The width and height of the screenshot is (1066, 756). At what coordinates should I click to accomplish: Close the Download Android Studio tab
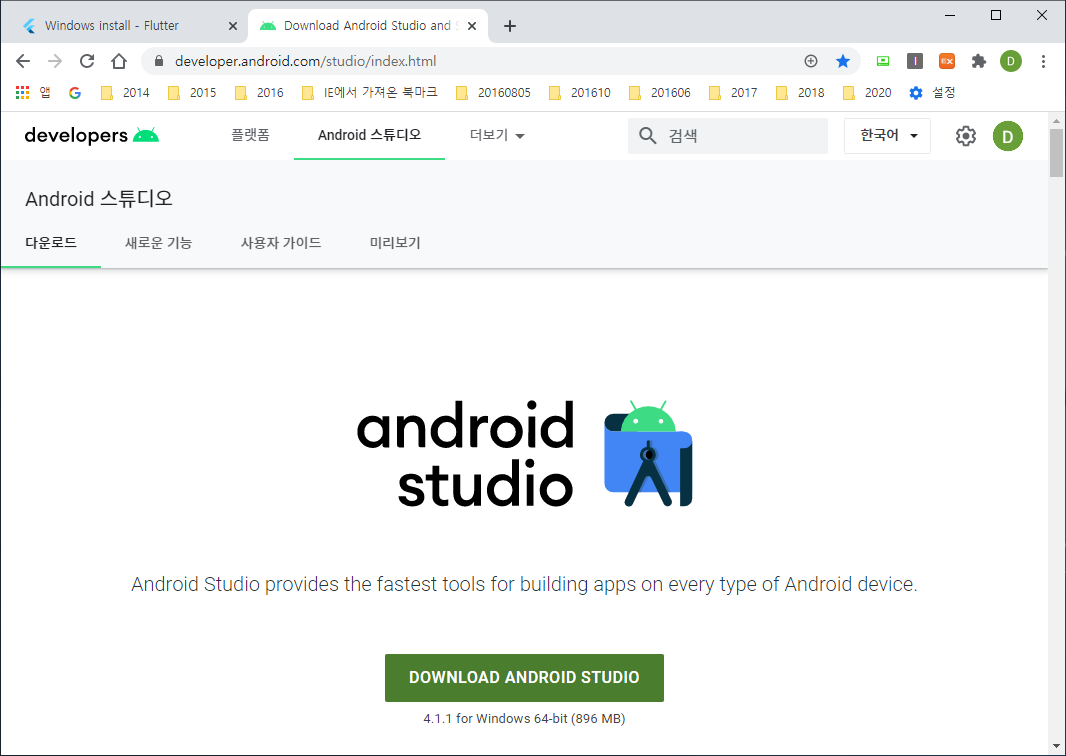point(472,26)
